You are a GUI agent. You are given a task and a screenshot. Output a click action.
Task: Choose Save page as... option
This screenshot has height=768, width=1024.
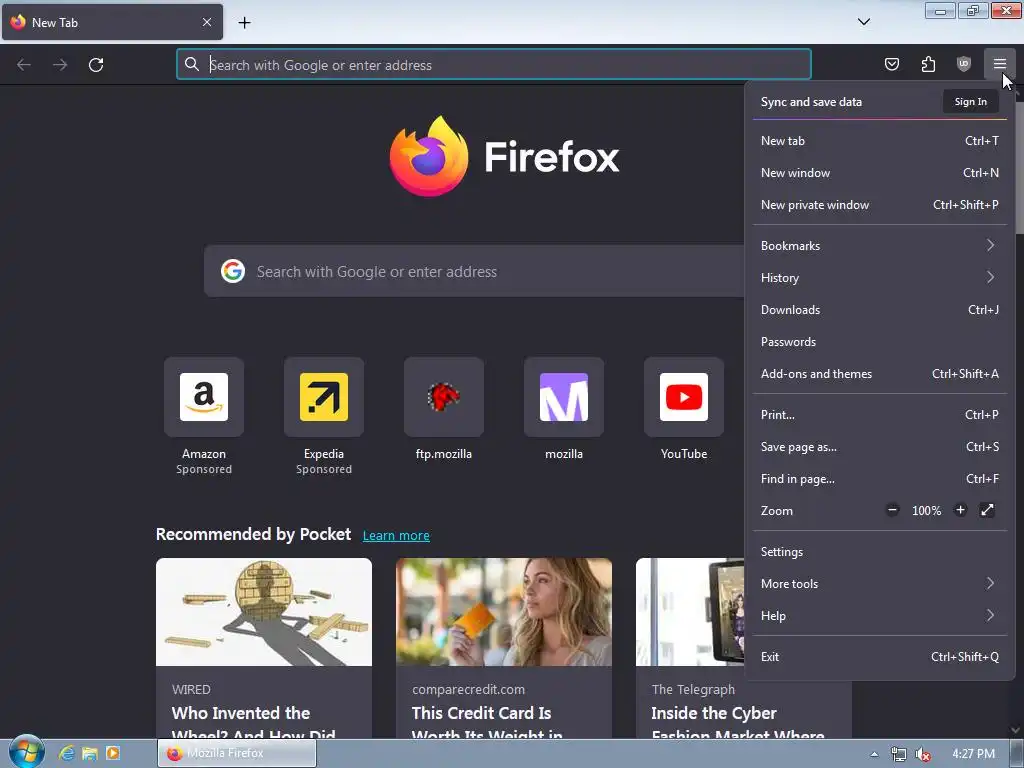pyautogui.click(x=880, y=447)
